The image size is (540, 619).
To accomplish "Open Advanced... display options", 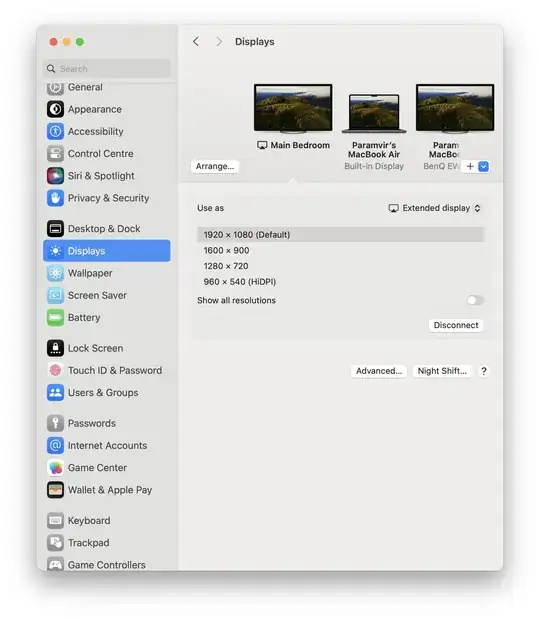I will pos(379,371).
